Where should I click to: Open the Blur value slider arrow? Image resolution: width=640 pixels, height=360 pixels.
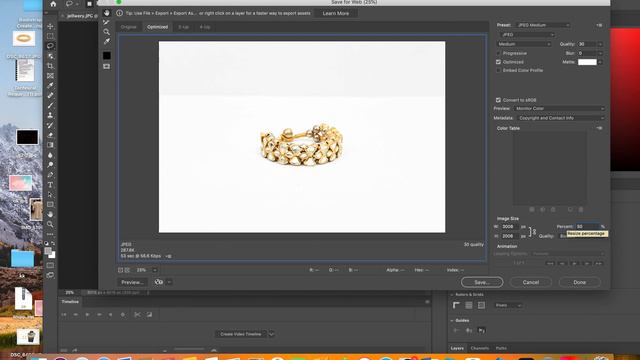600,53
